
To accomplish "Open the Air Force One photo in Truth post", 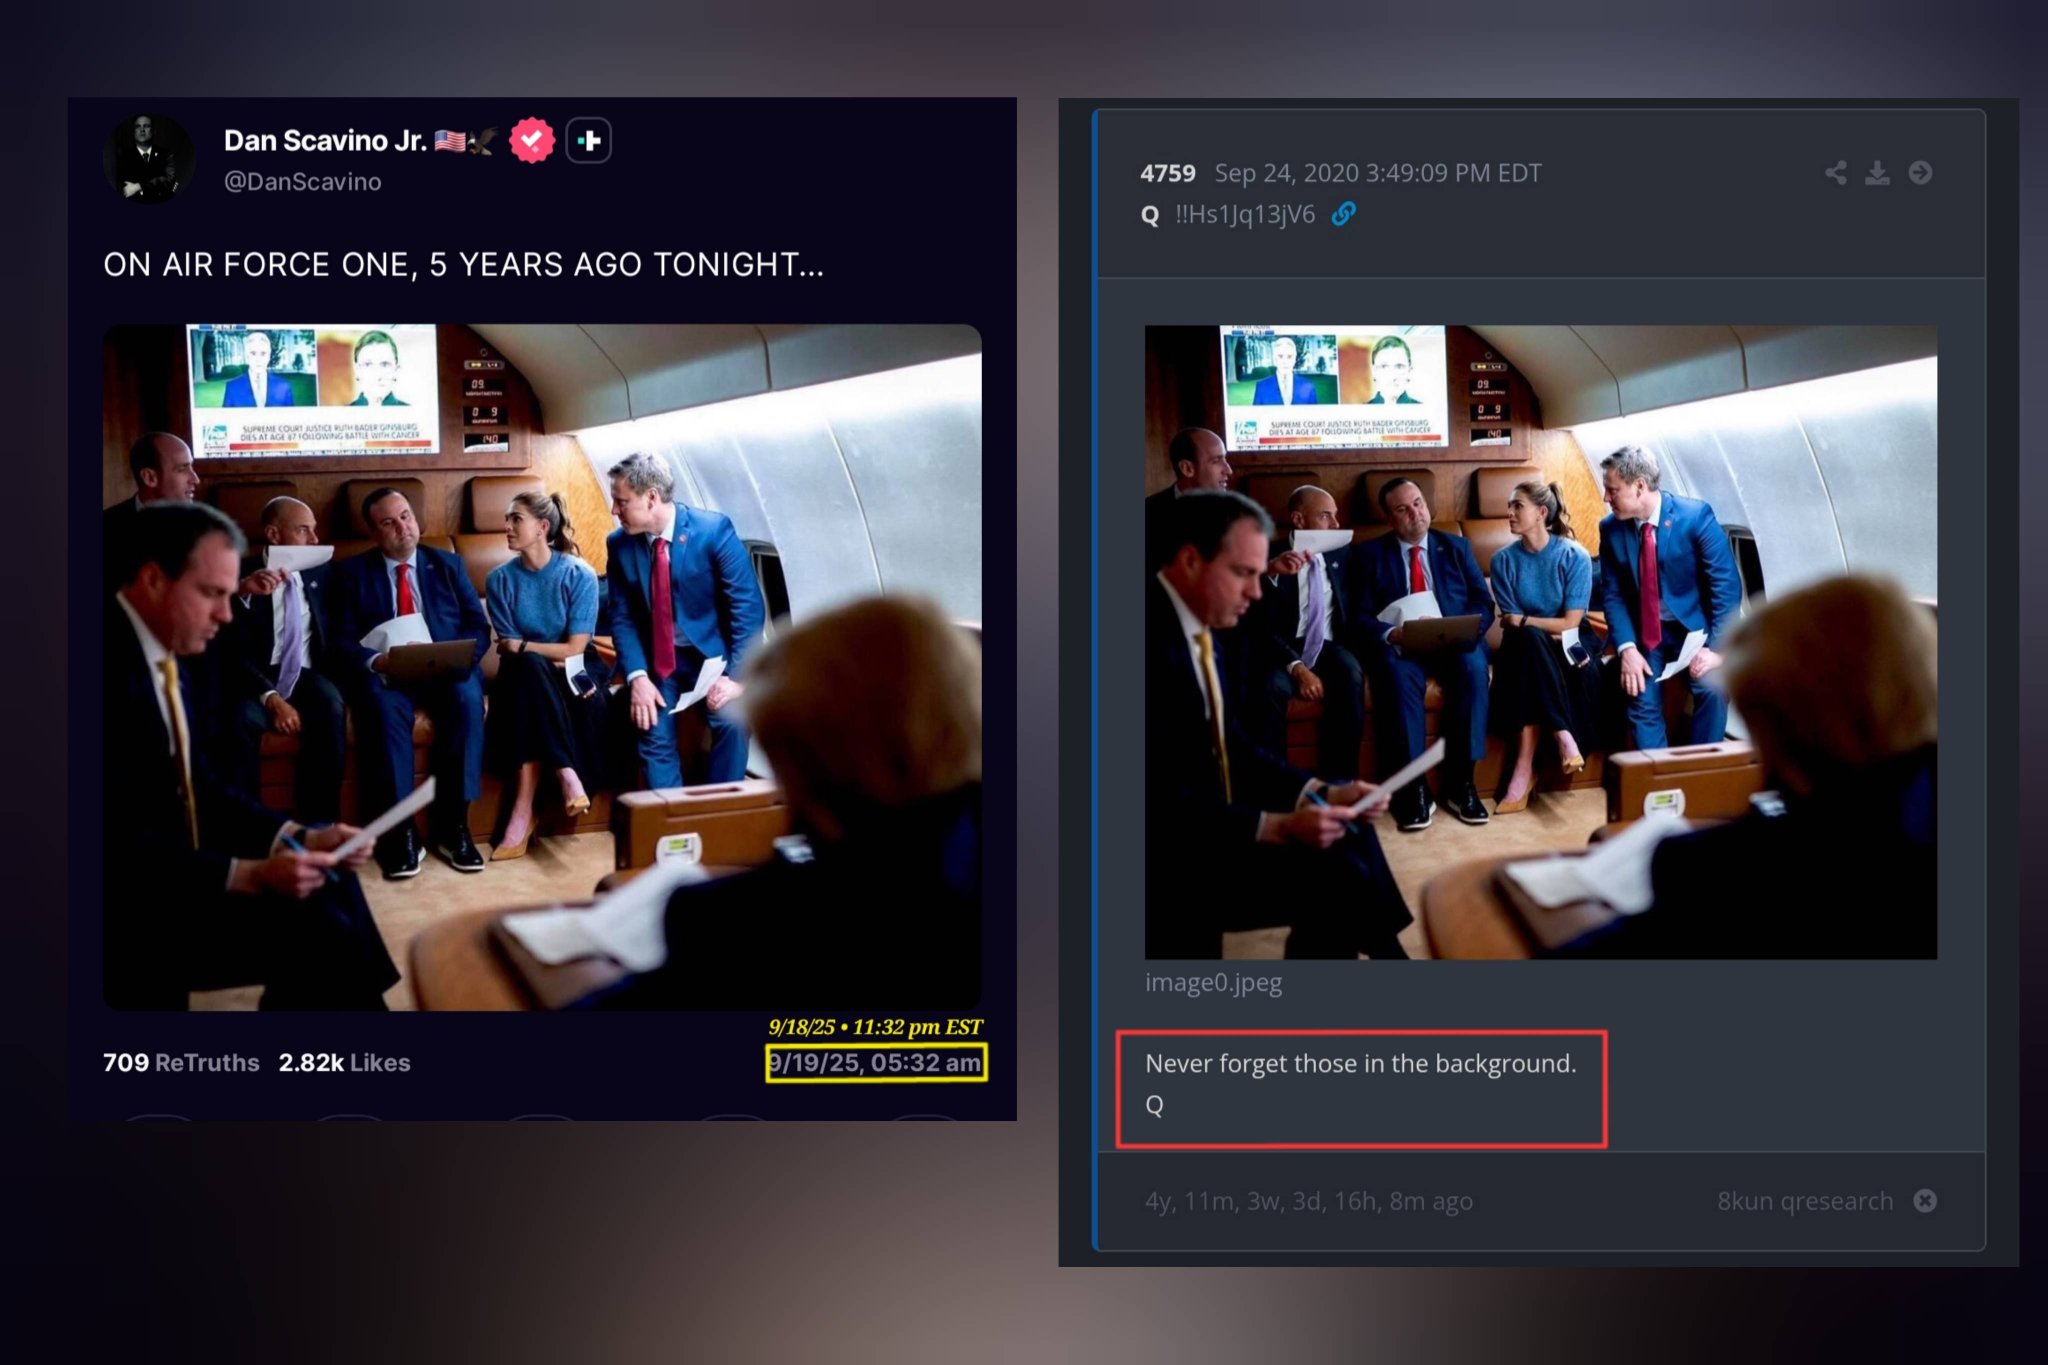I will point(542,666).
